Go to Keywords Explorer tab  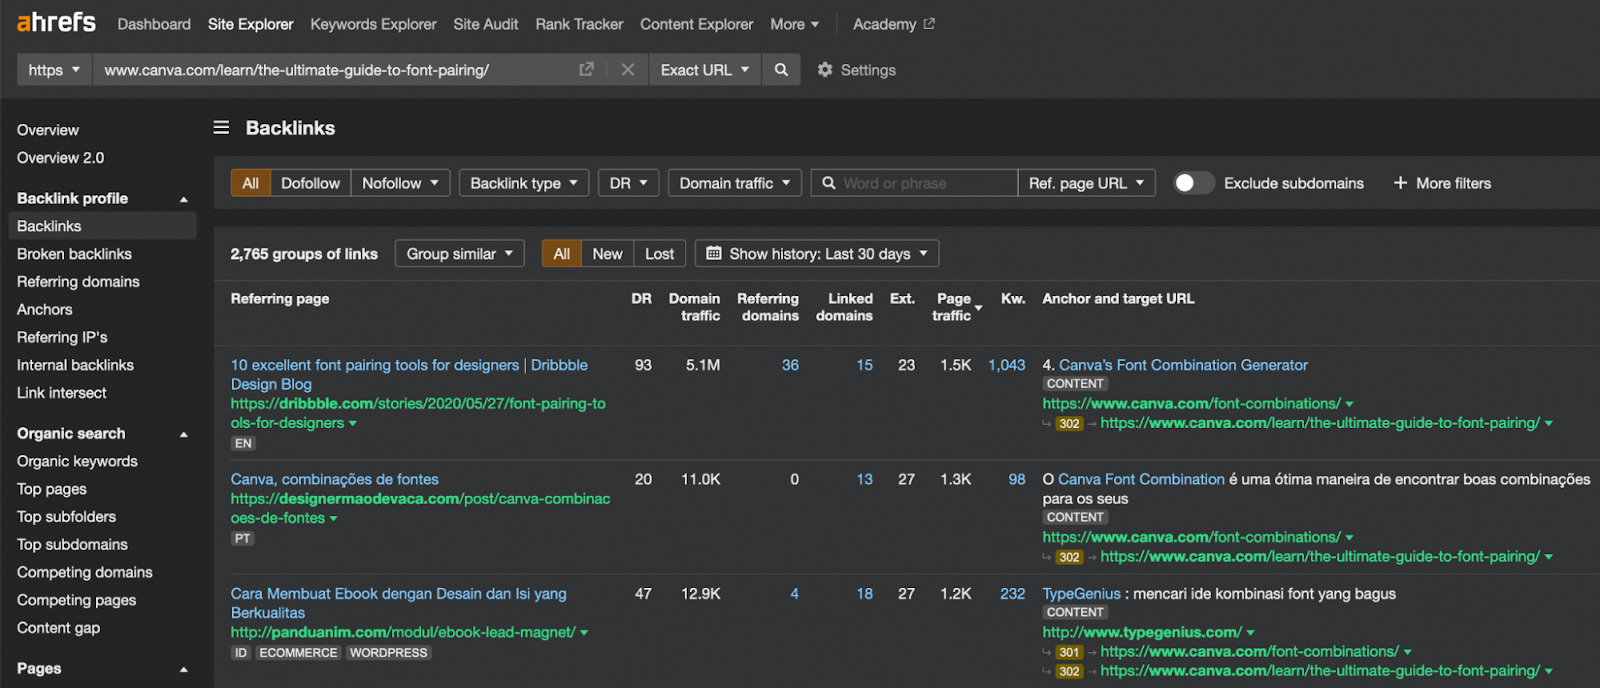pyautogui.click(x=373, y=24)
